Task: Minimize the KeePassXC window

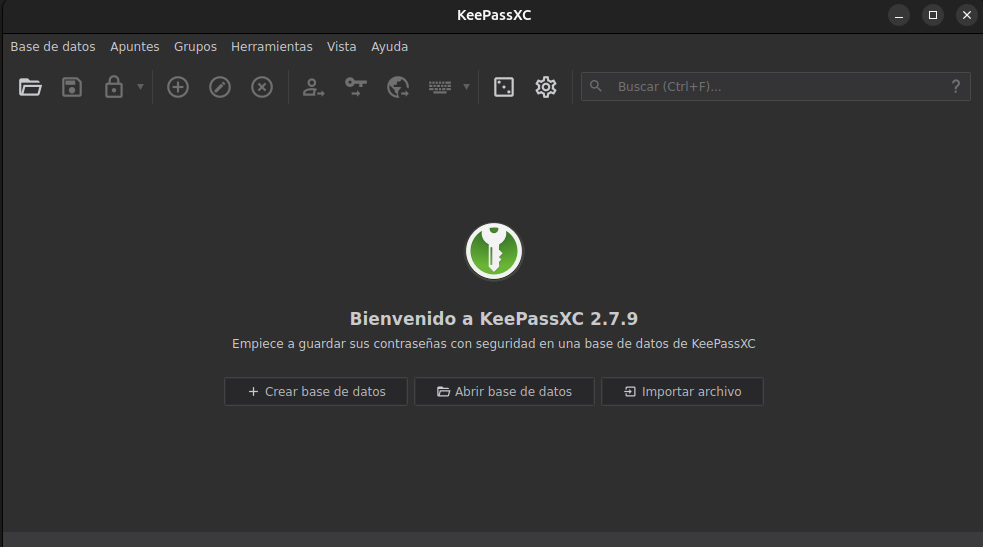Action: (899, 16)
